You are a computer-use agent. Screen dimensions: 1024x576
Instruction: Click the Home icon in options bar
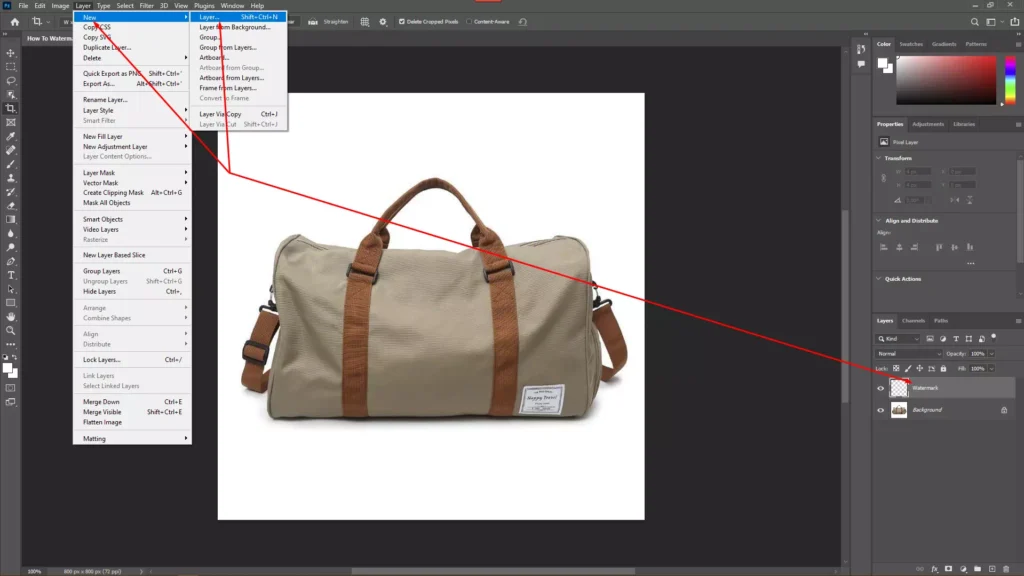[14, 22]
